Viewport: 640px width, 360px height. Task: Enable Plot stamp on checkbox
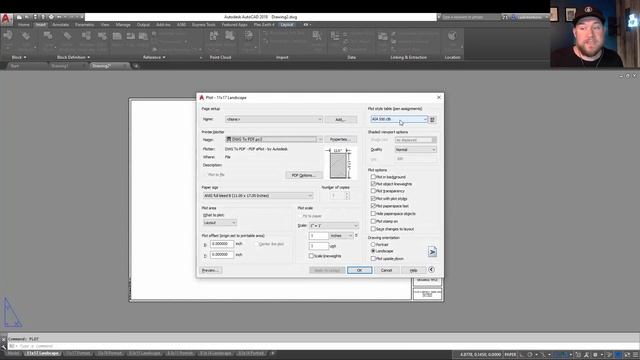[373, 221]
